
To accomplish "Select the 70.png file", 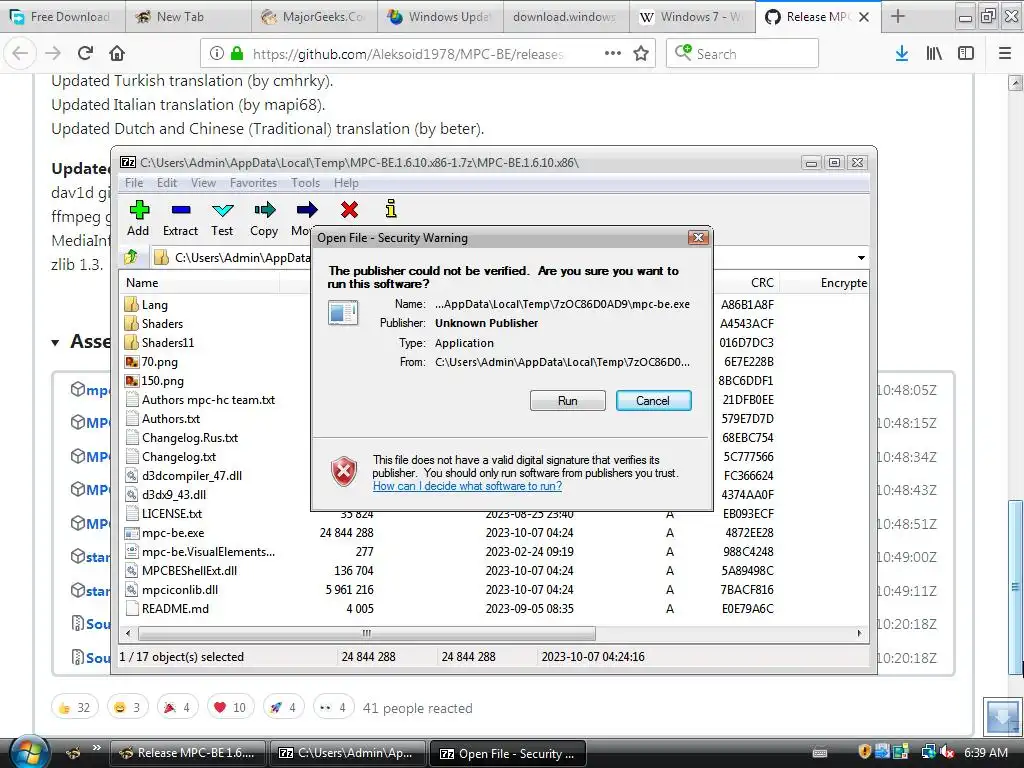I will pyautogui.click(x=159, y=361).
